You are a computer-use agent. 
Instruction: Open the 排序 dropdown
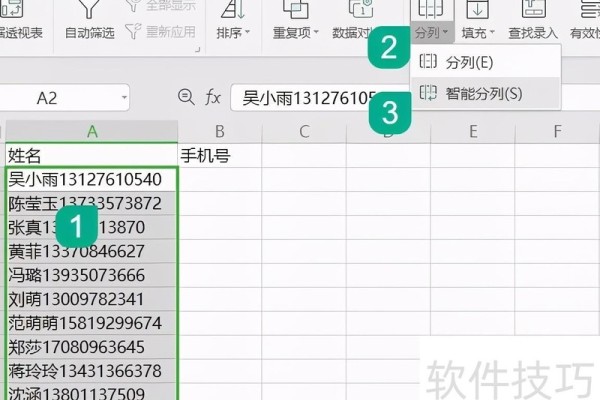233,33
